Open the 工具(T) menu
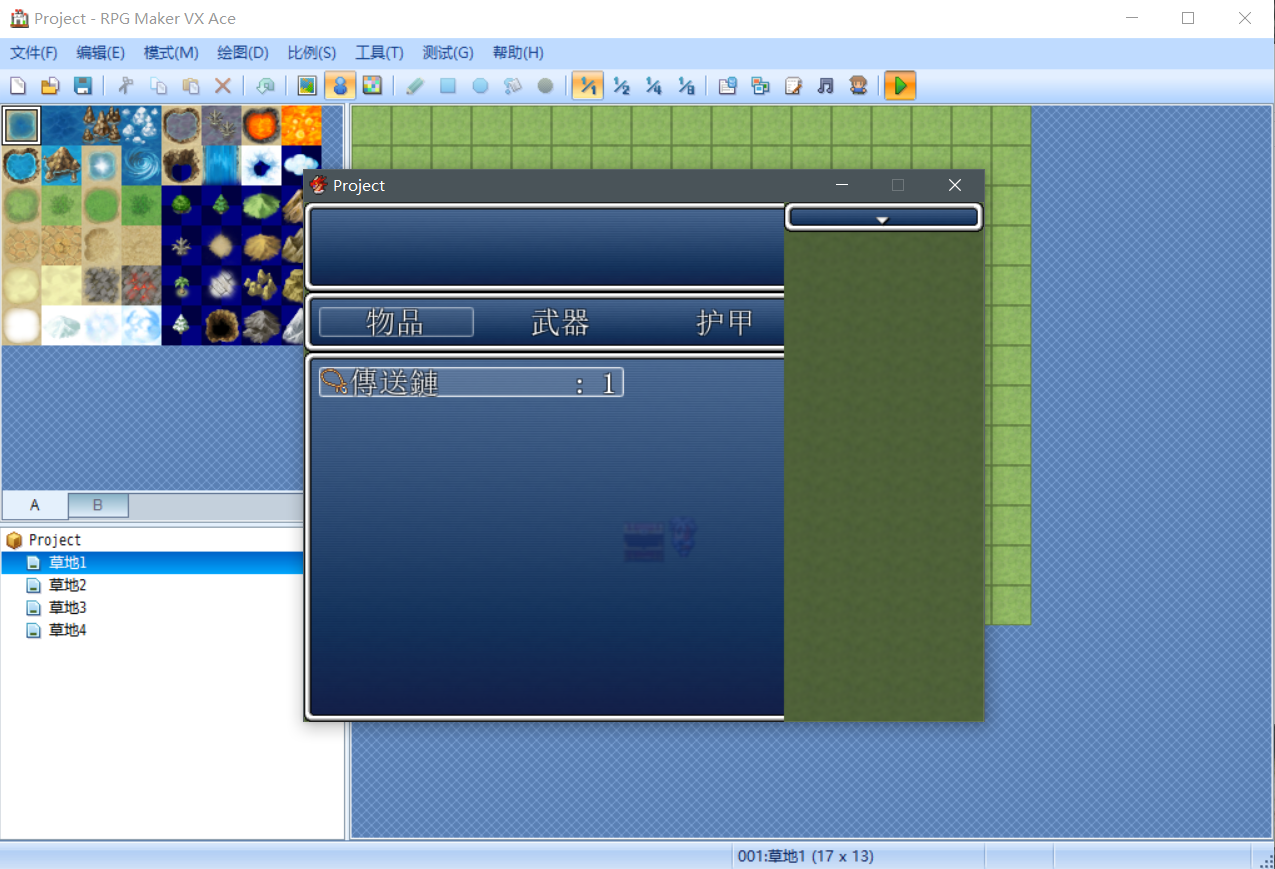 tap(379, 53)
